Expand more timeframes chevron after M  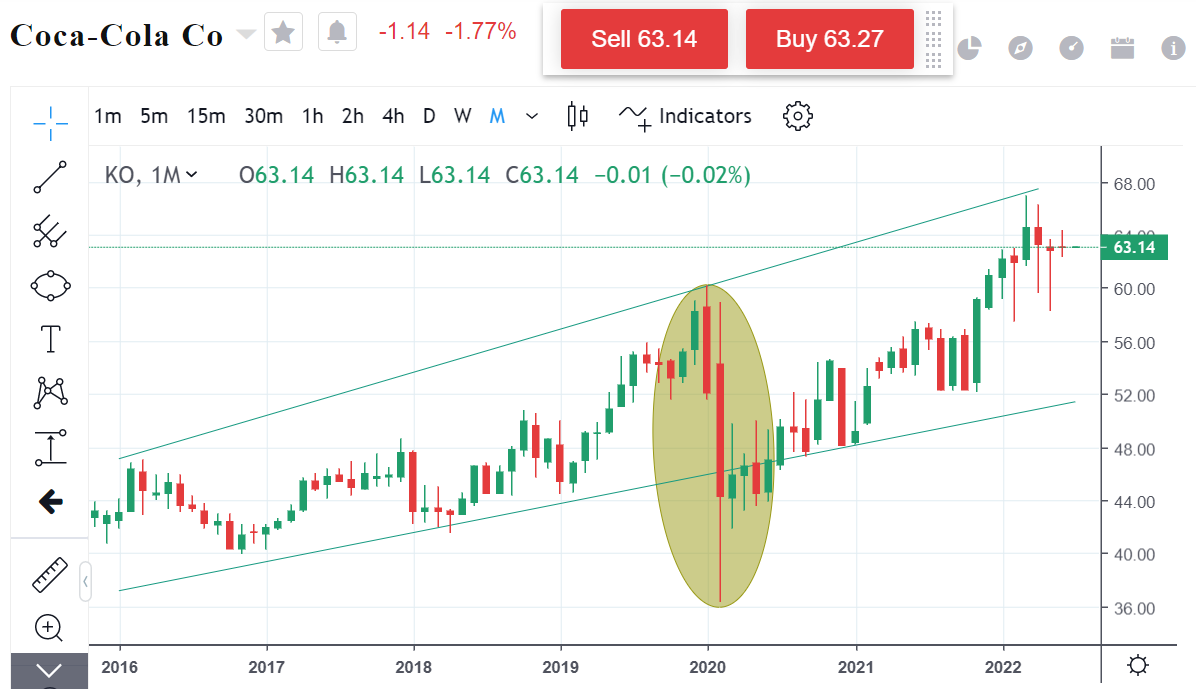point(532,116)
